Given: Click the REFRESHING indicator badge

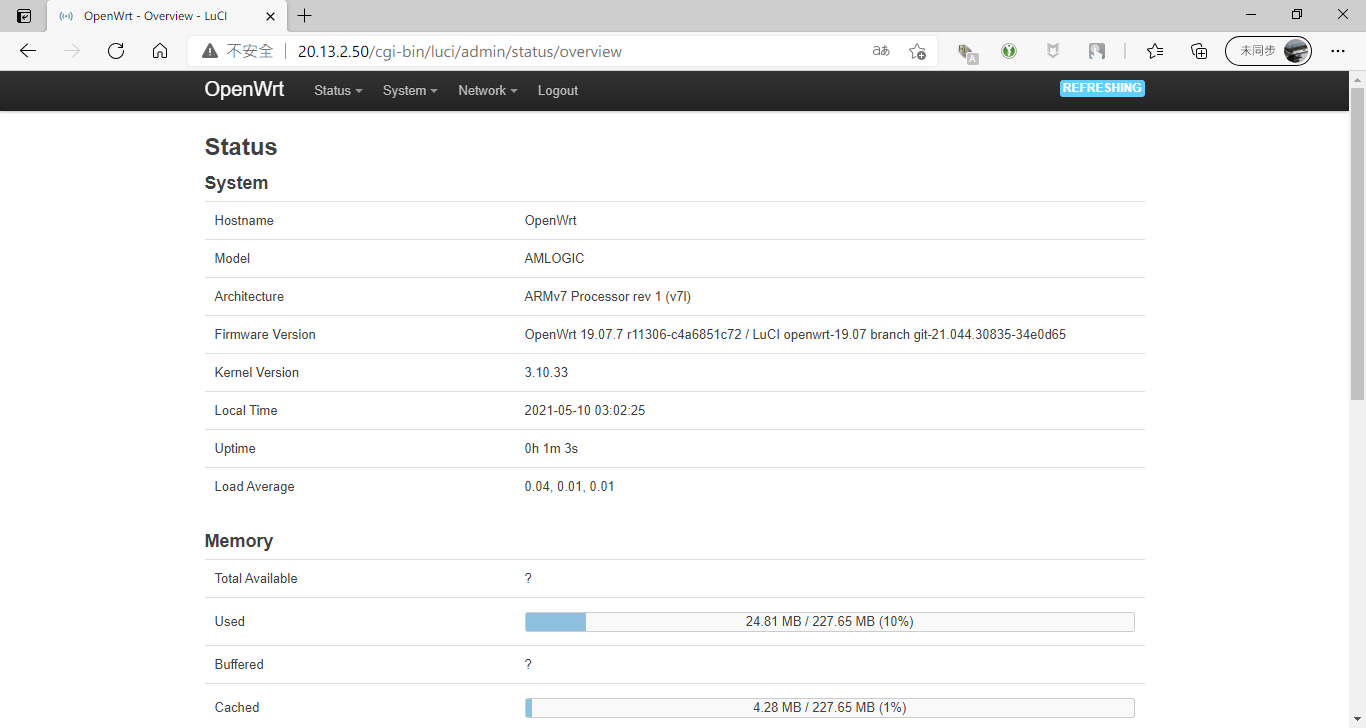Looking at the screenshot, I should 1102,88.
